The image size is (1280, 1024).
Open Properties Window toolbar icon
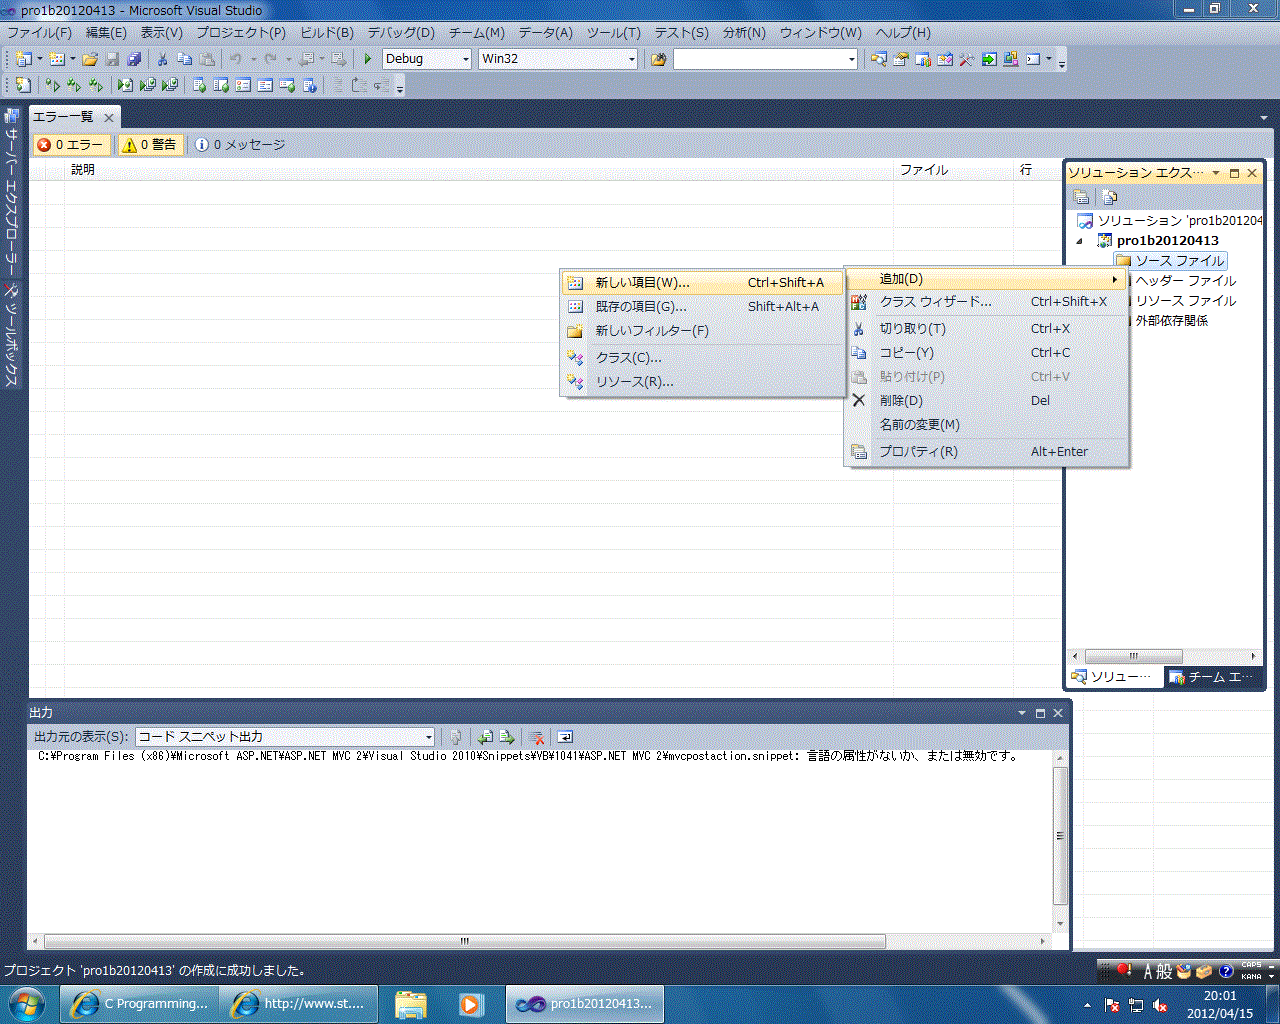901,59
